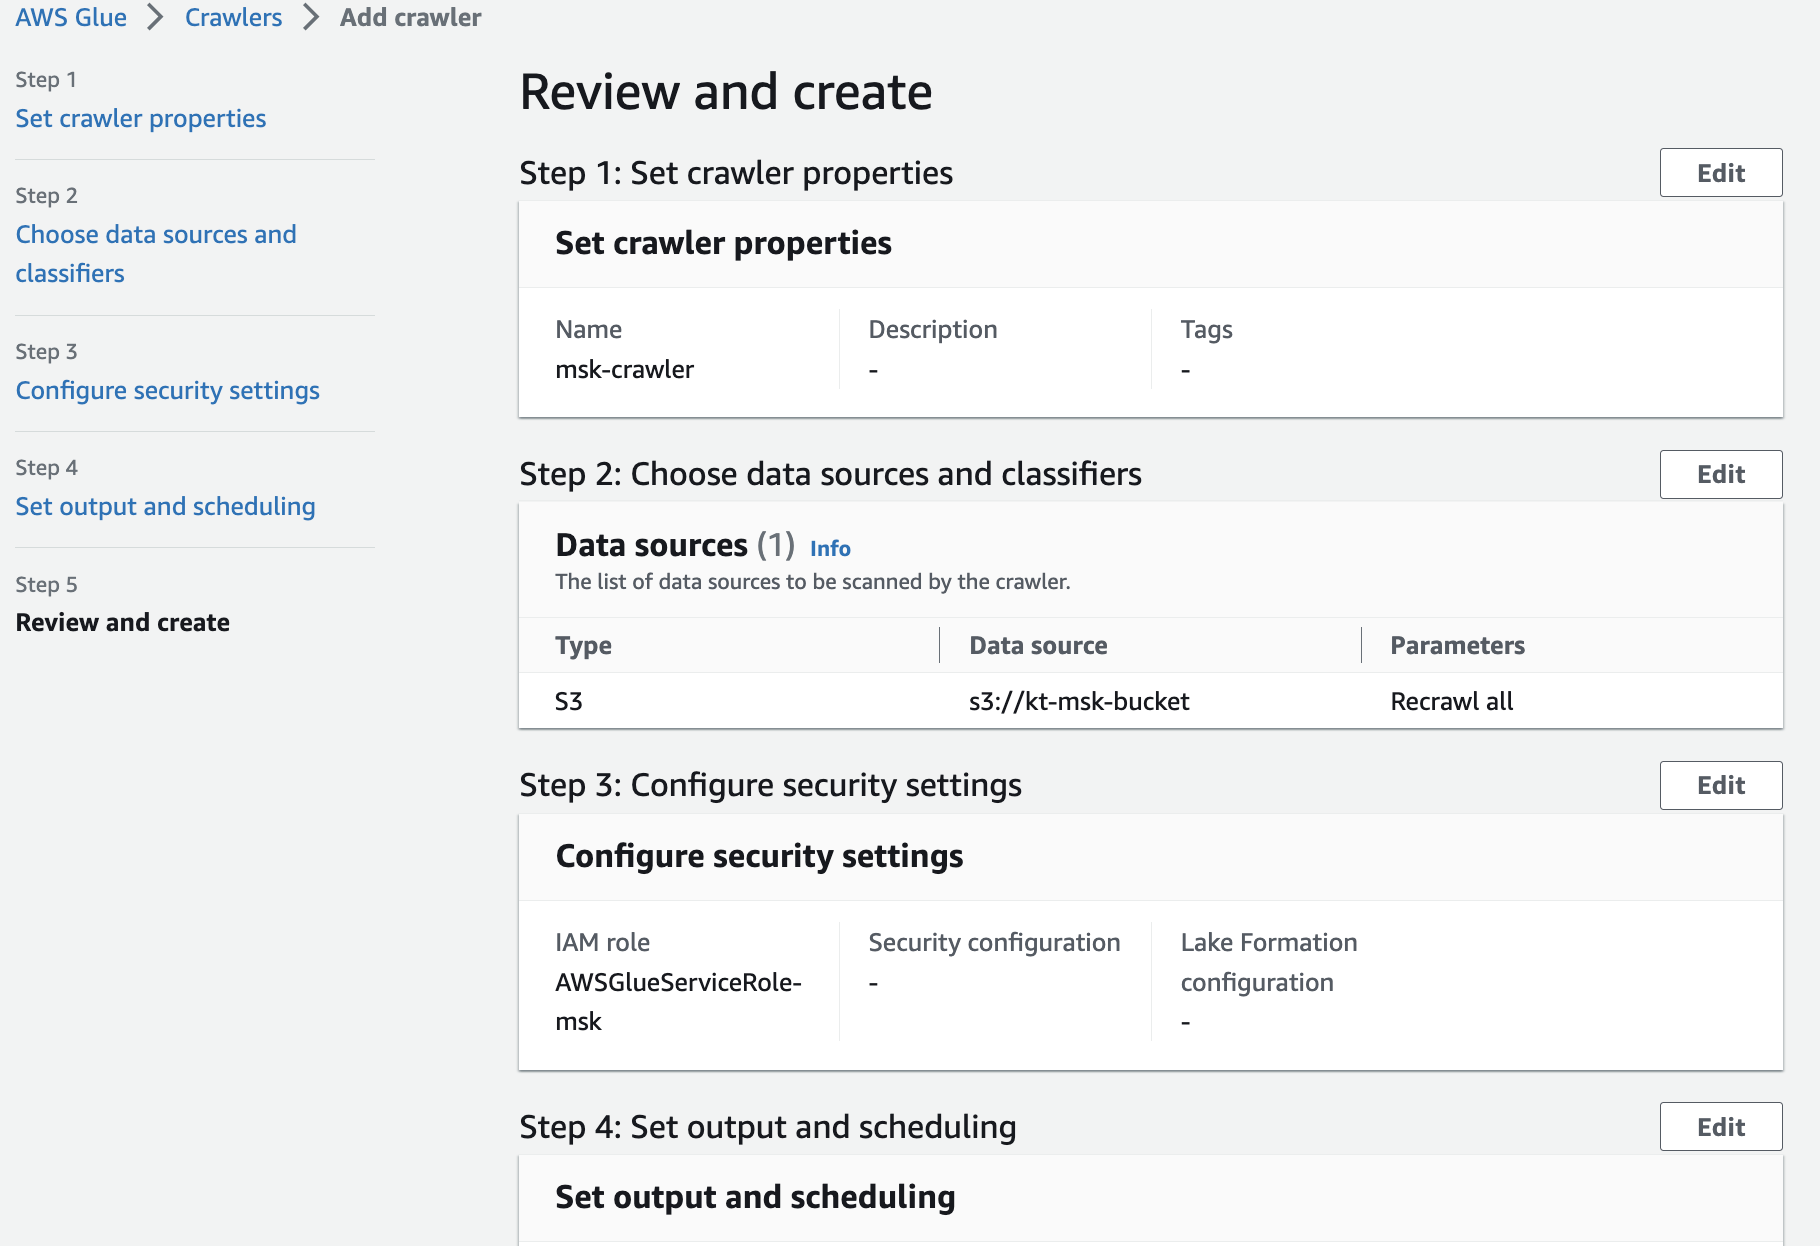Image resolution: width=1820 pixels, height=1246 pixels.
Task: Click the data sources description text
Action: point(813,581)
